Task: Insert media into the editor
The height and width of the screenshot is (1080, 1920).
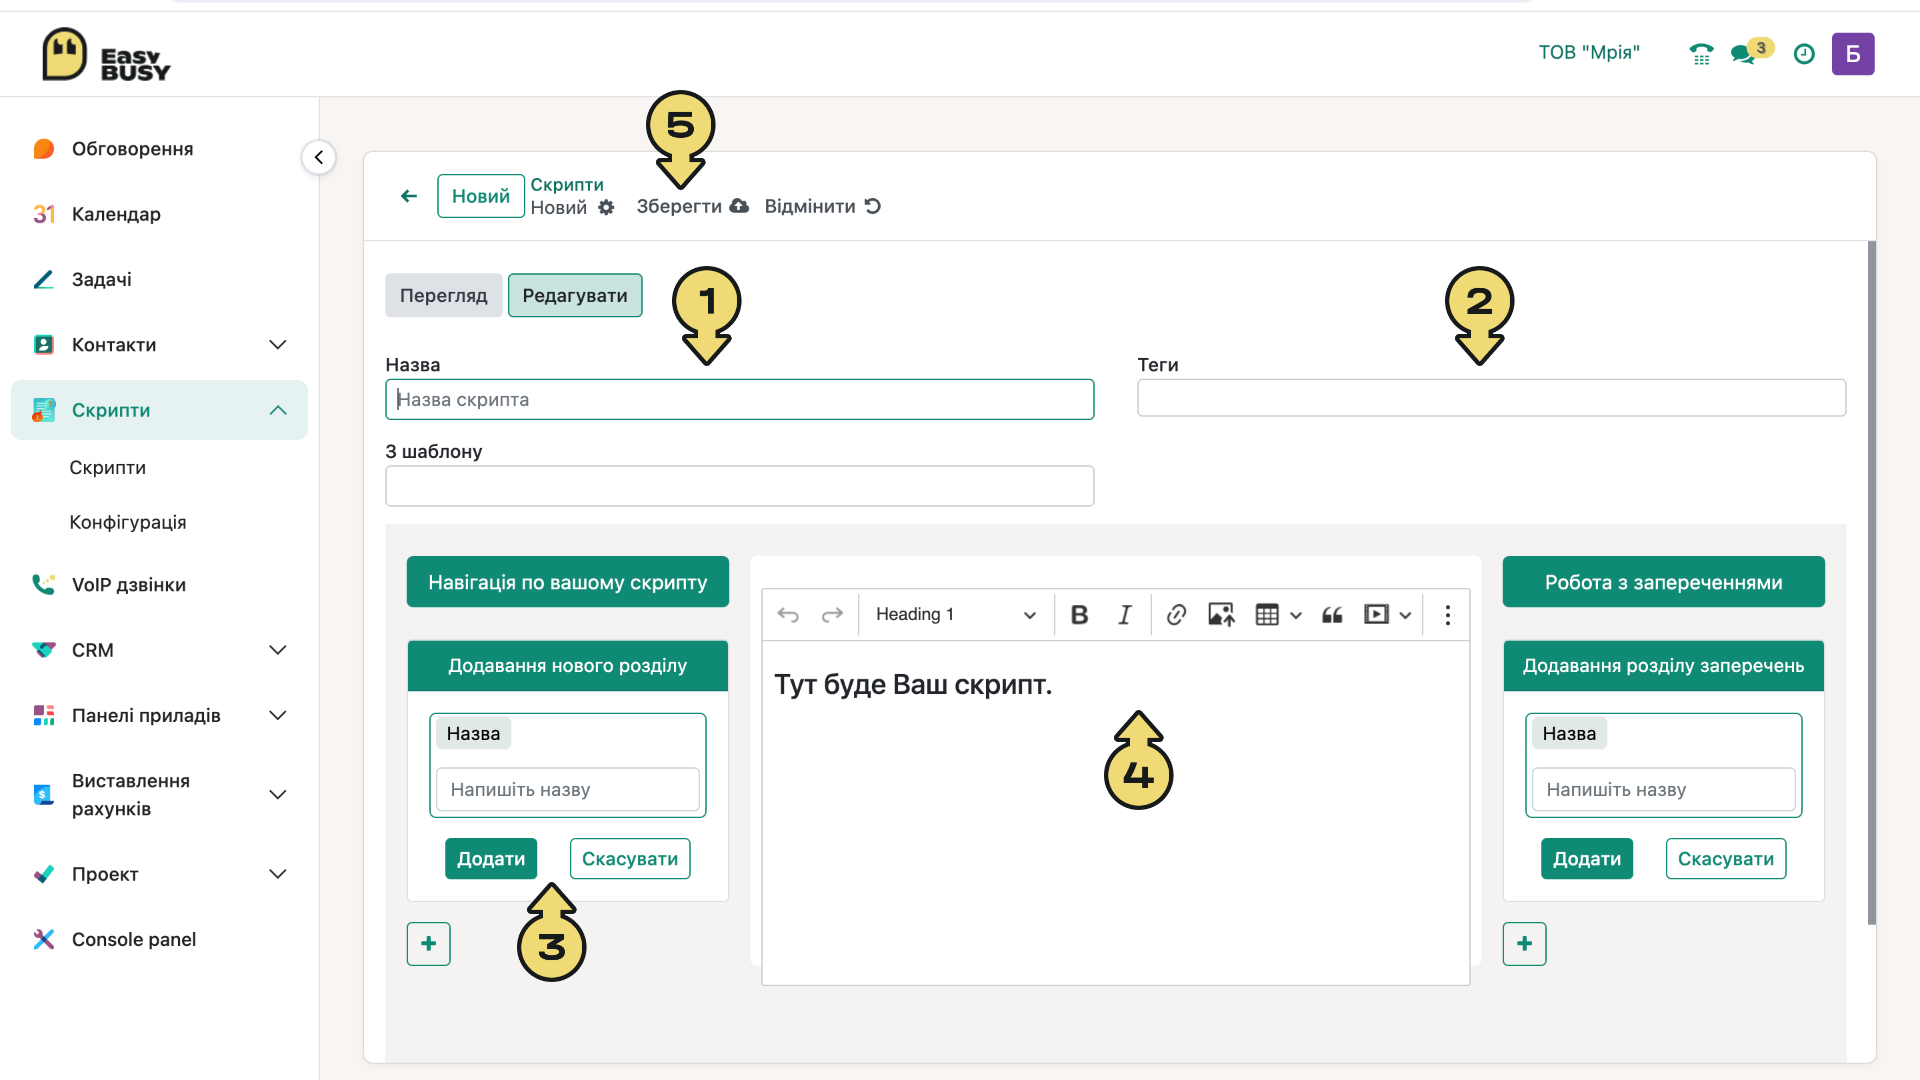Action: (x=1377, y=615)
